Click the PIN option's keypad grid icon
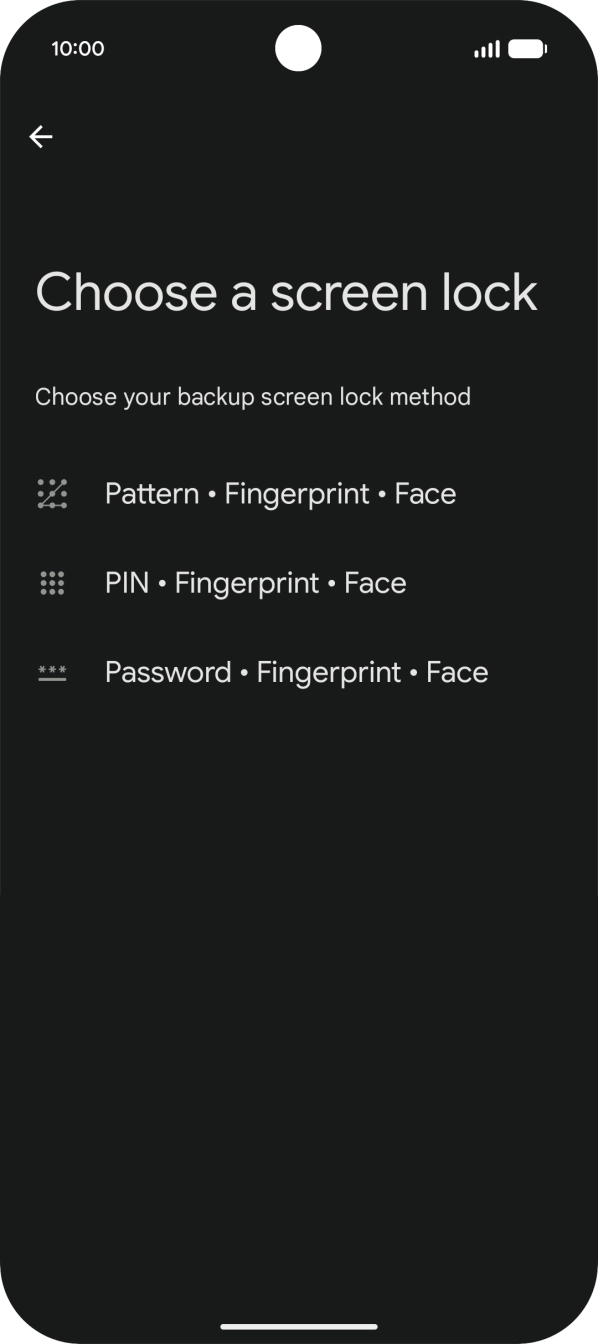598x1344 pixels. click(52, 582)
